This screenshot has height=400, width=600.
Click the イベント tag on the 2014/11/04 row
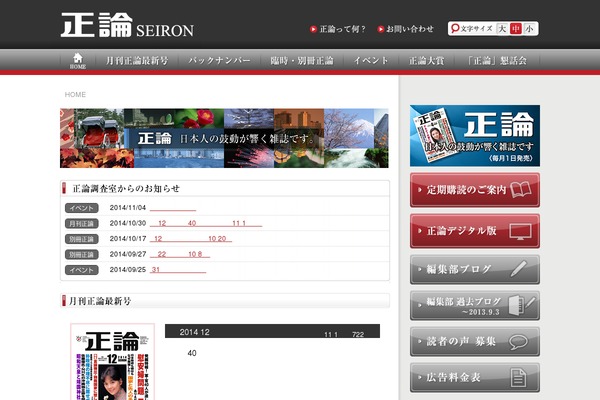(82, 208)
